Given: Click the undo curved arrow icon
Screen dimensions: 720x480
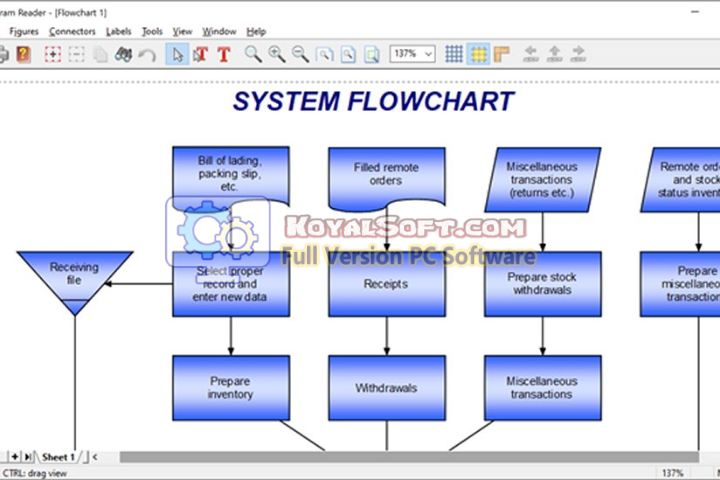Looking at the screenshot, I should point(147,55).
